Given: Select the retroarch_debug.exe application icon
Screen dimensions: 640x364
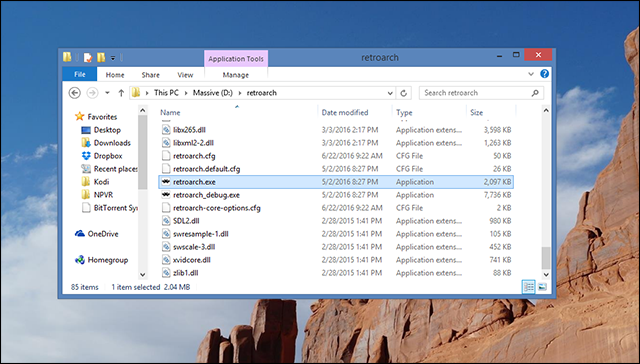Looking at the screenshot, I should coord(166,195).
